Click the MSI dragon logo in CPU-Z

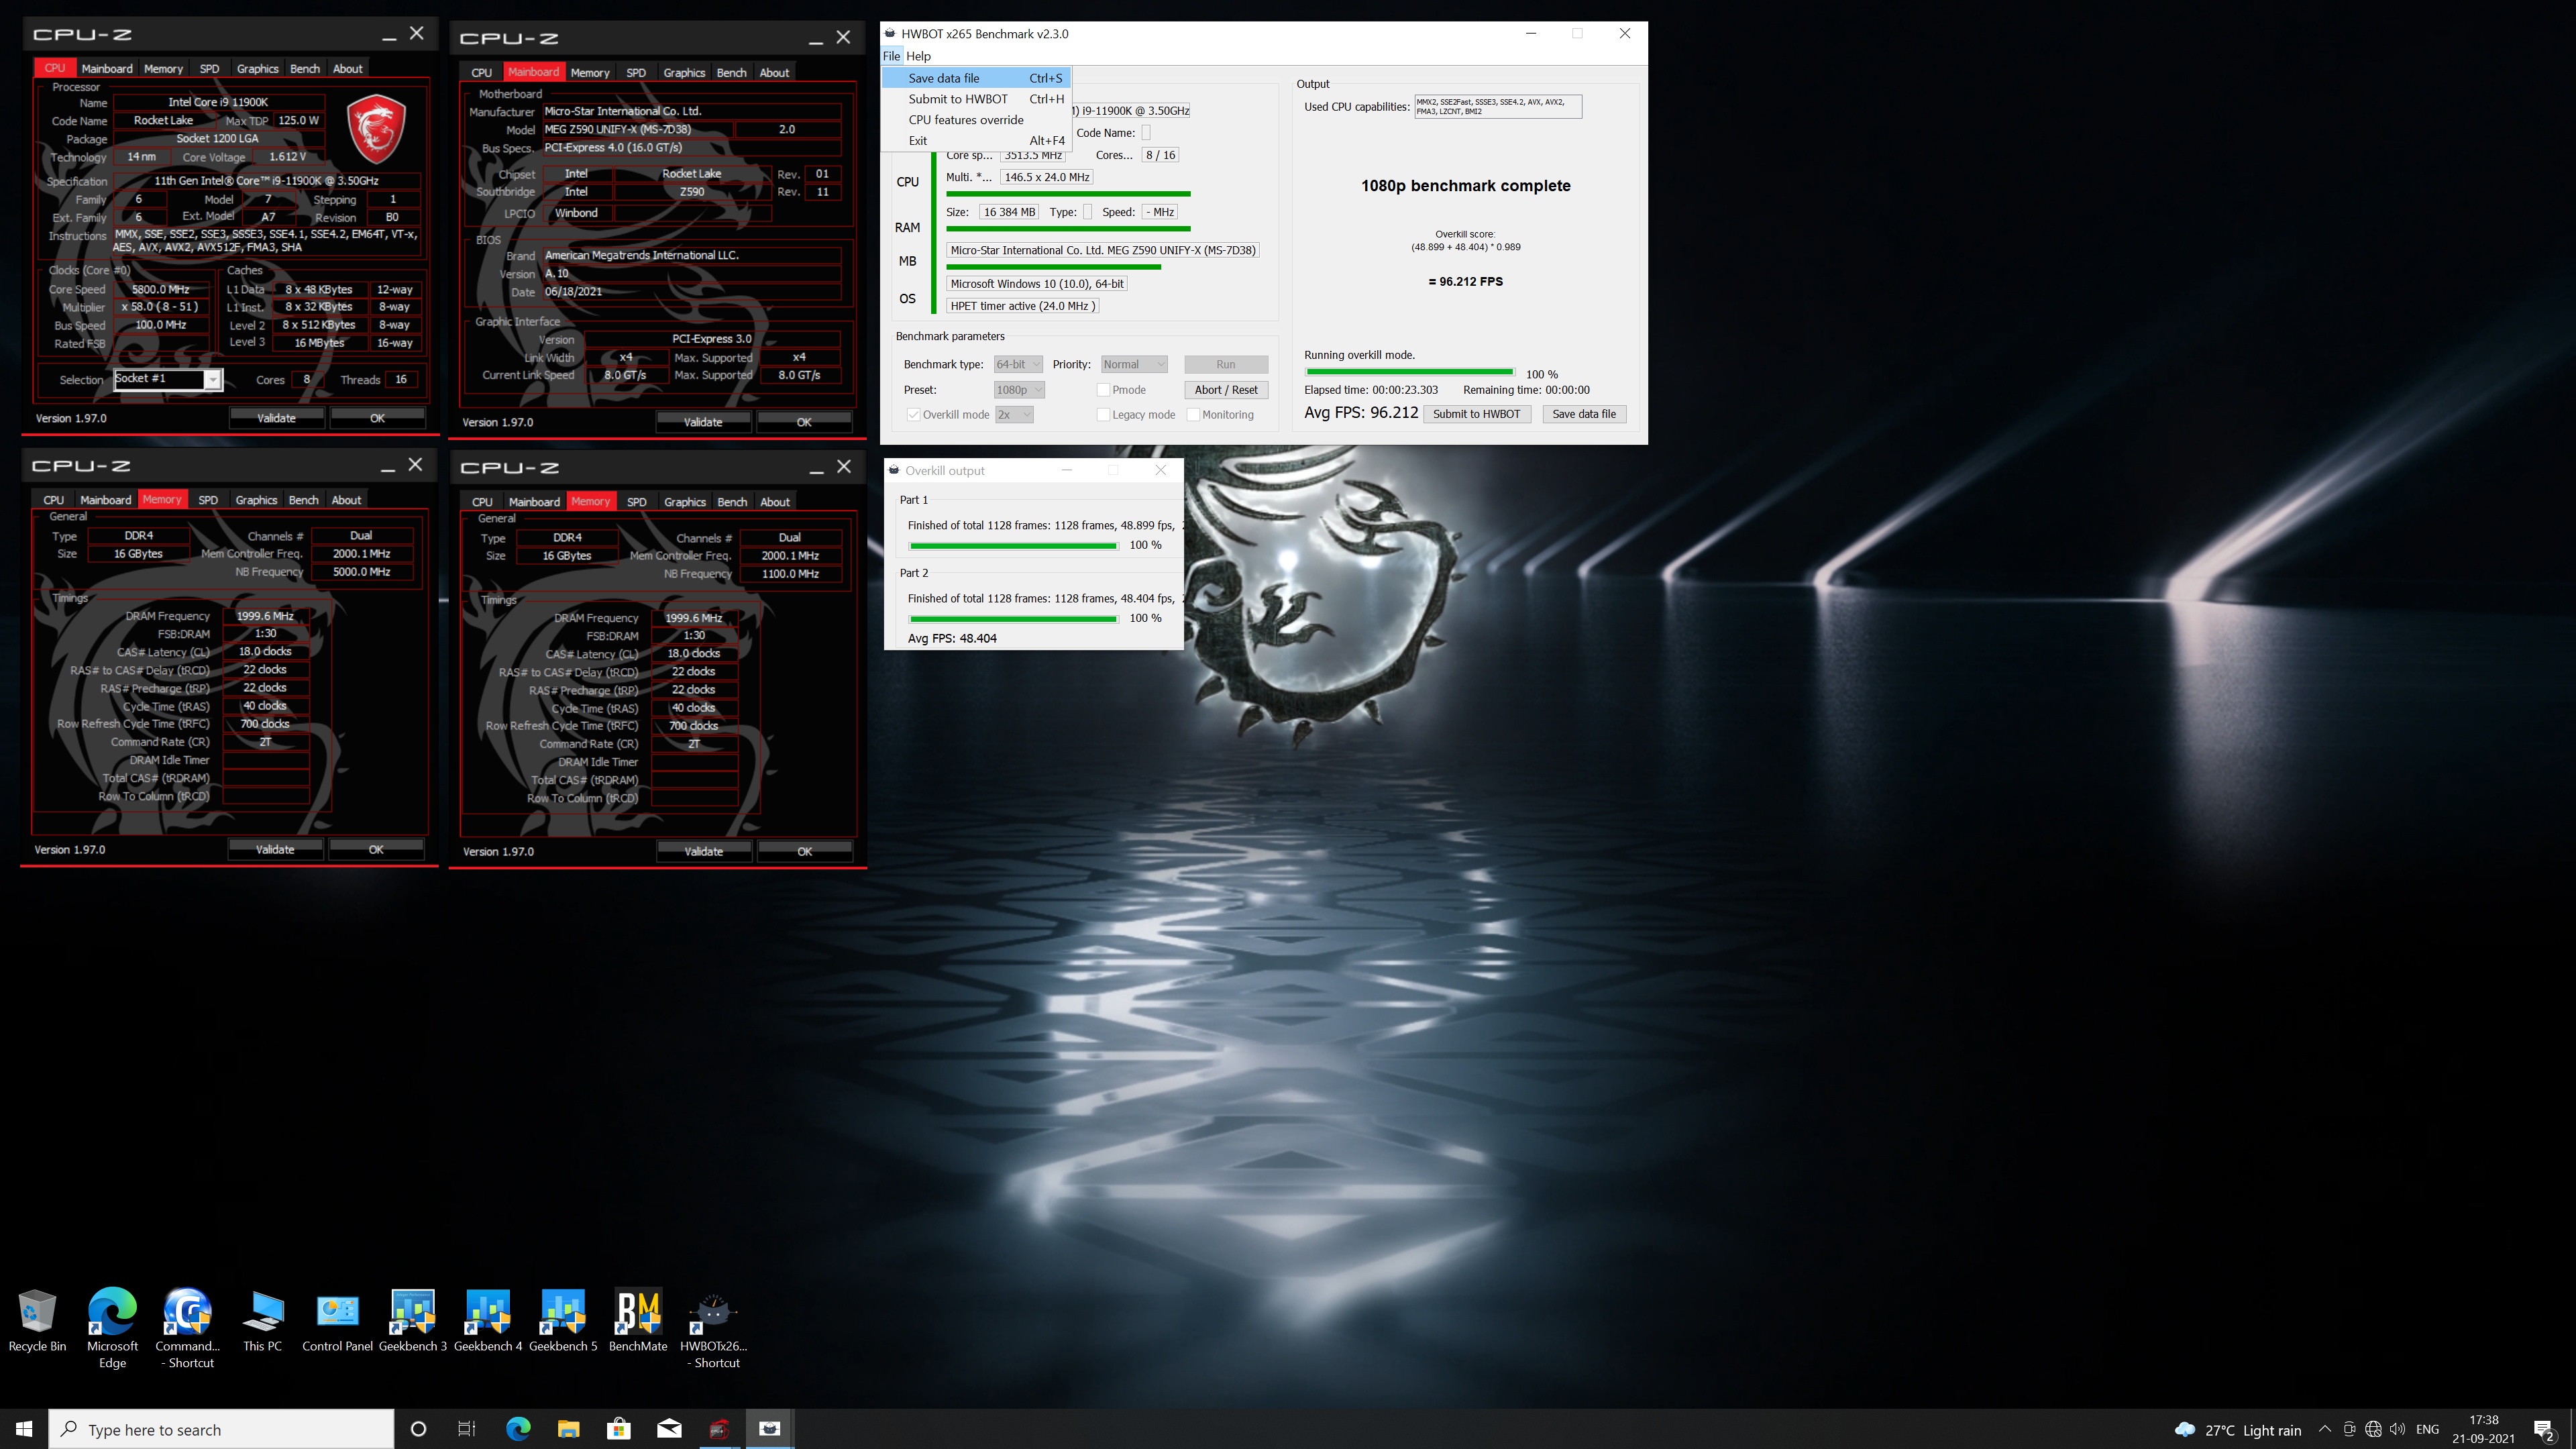pyautogui.click(x=376, y=130)
